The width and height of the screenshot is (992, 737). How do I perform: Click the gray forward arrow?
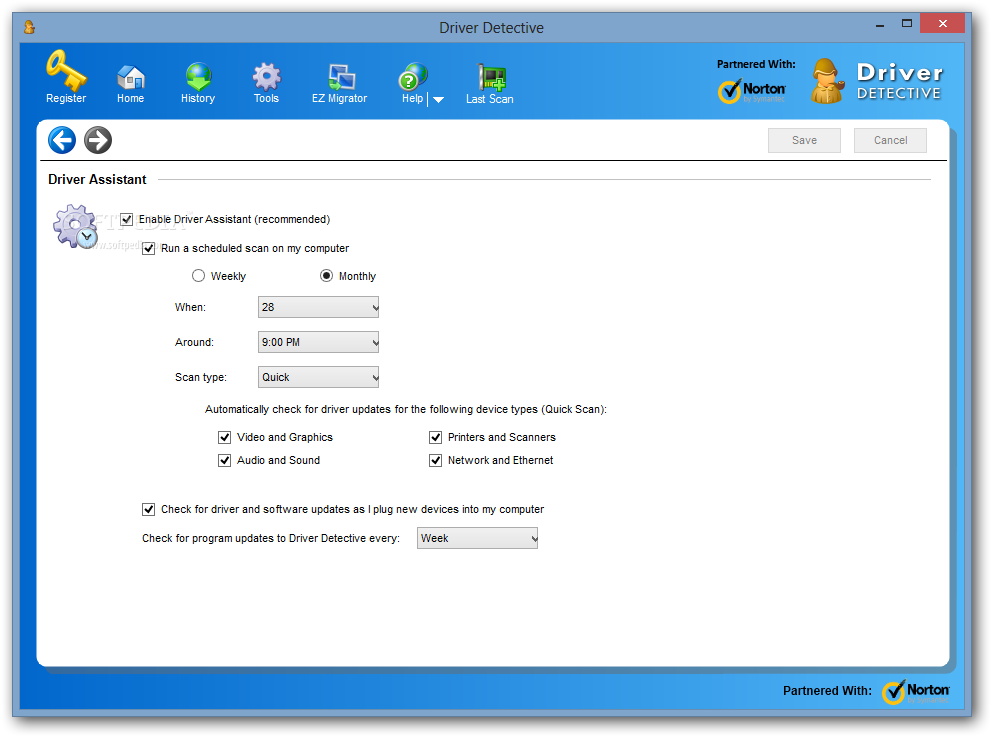tap(98, 140)
